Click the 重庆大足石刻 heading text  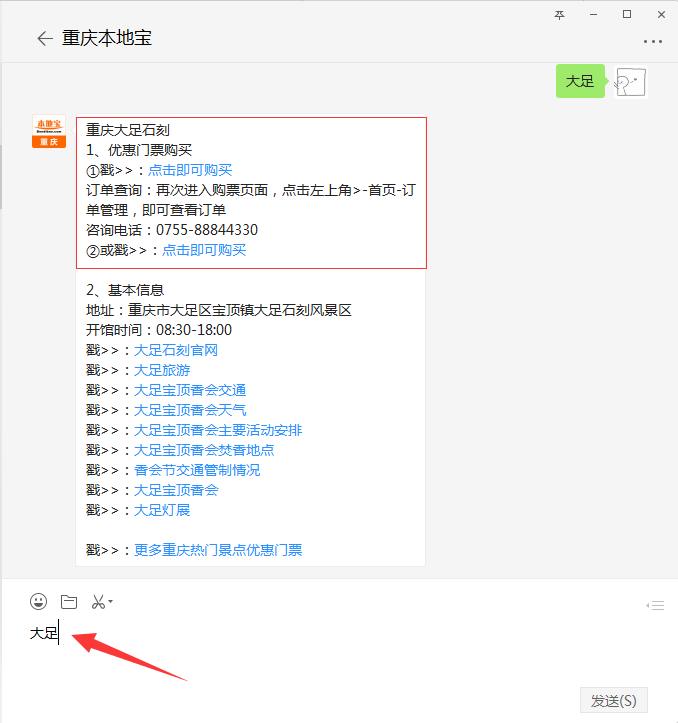pos(128,130)
